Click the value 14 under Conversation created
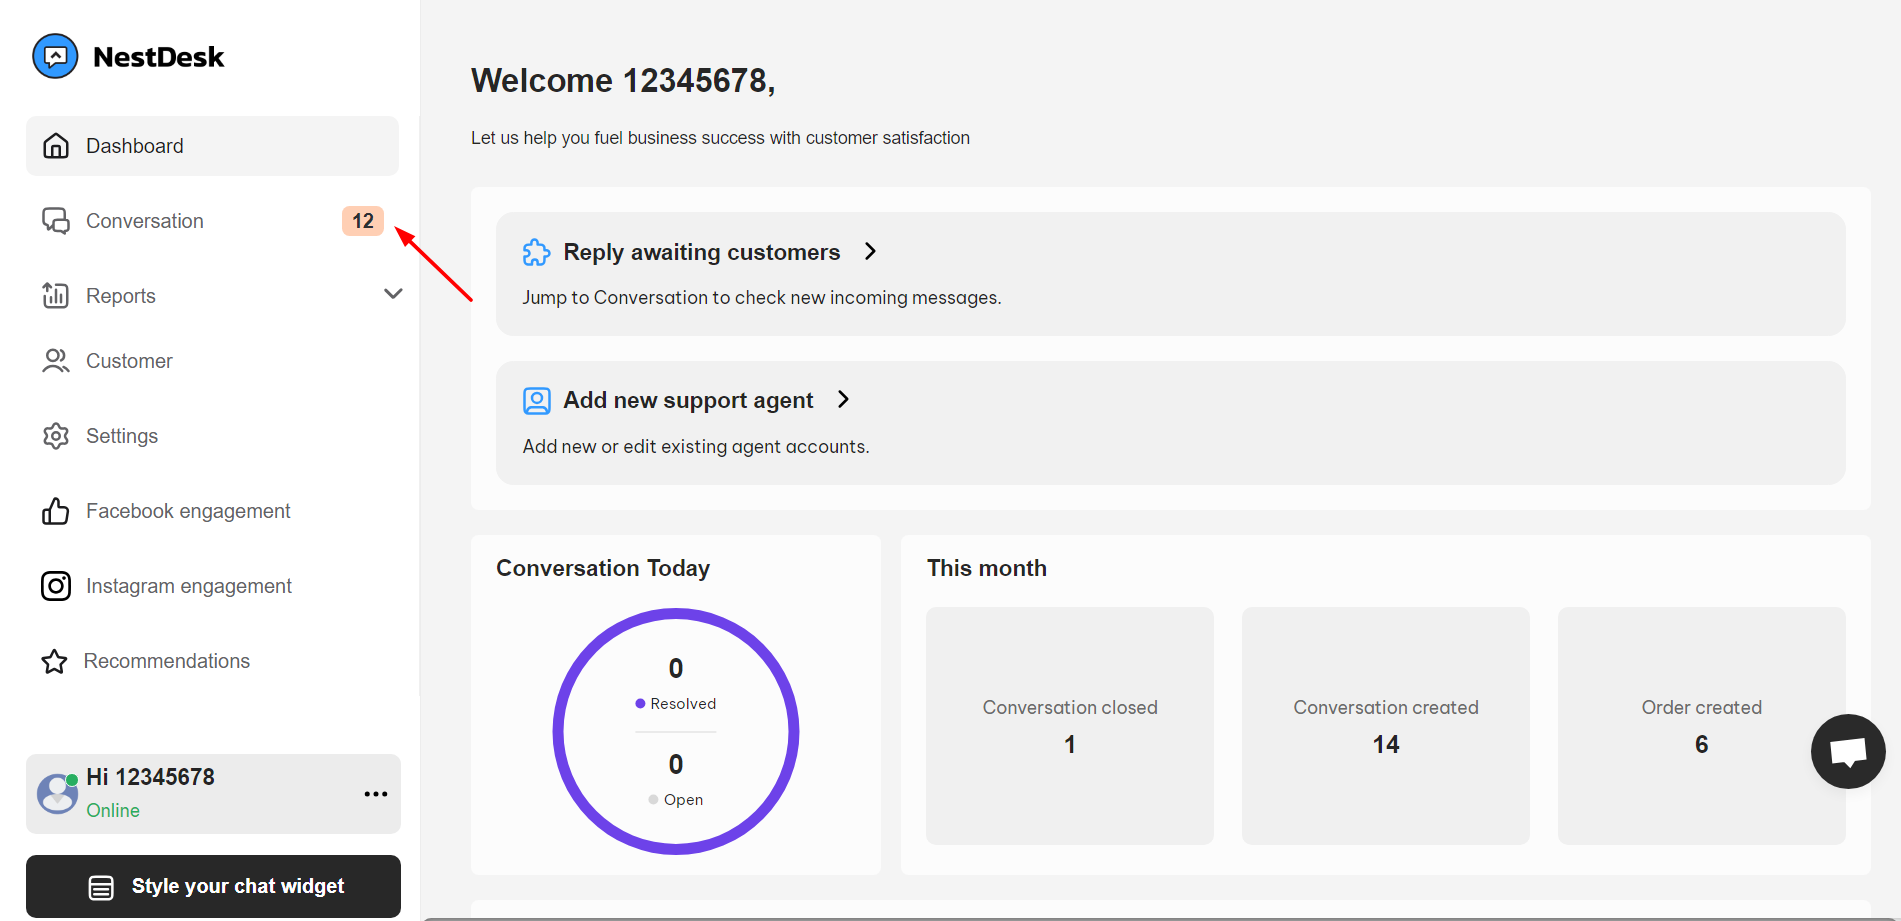The width and height of the screenshot is (1901, 921). pos(1386,744)
